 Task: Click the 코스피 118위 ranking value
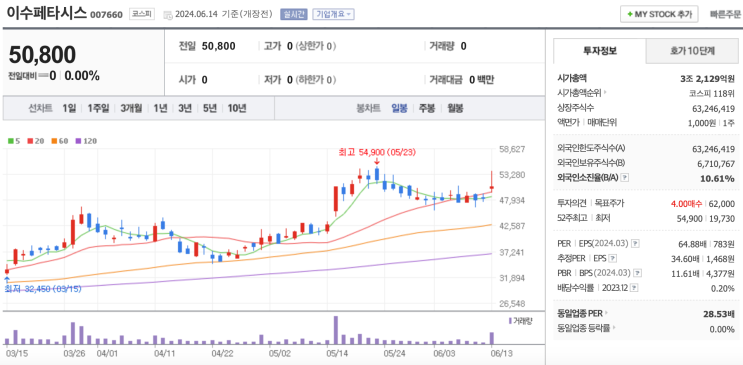pyautogui.click(x=712, y=93)
